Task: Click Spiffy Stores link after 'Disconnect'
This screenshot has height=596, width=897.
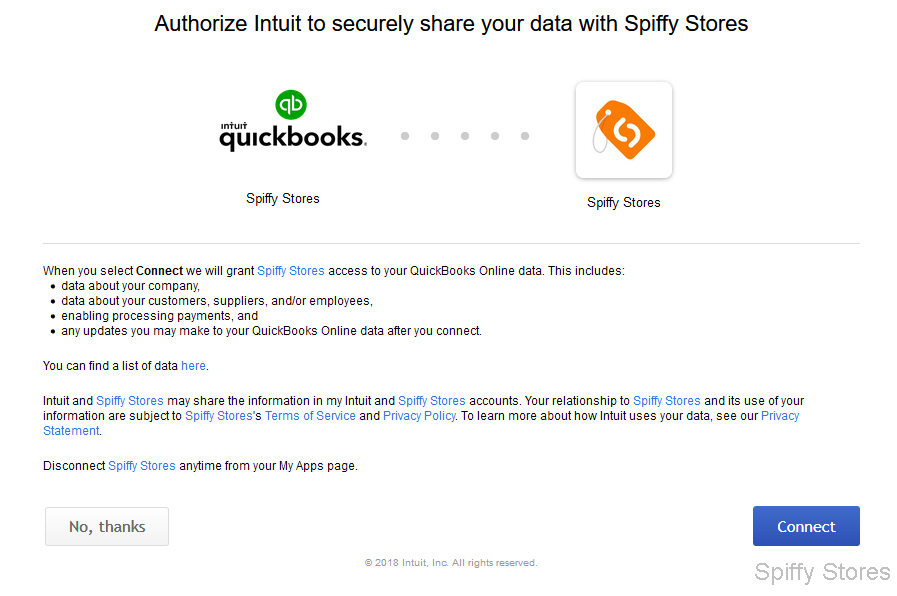Action: click(142, 466)
